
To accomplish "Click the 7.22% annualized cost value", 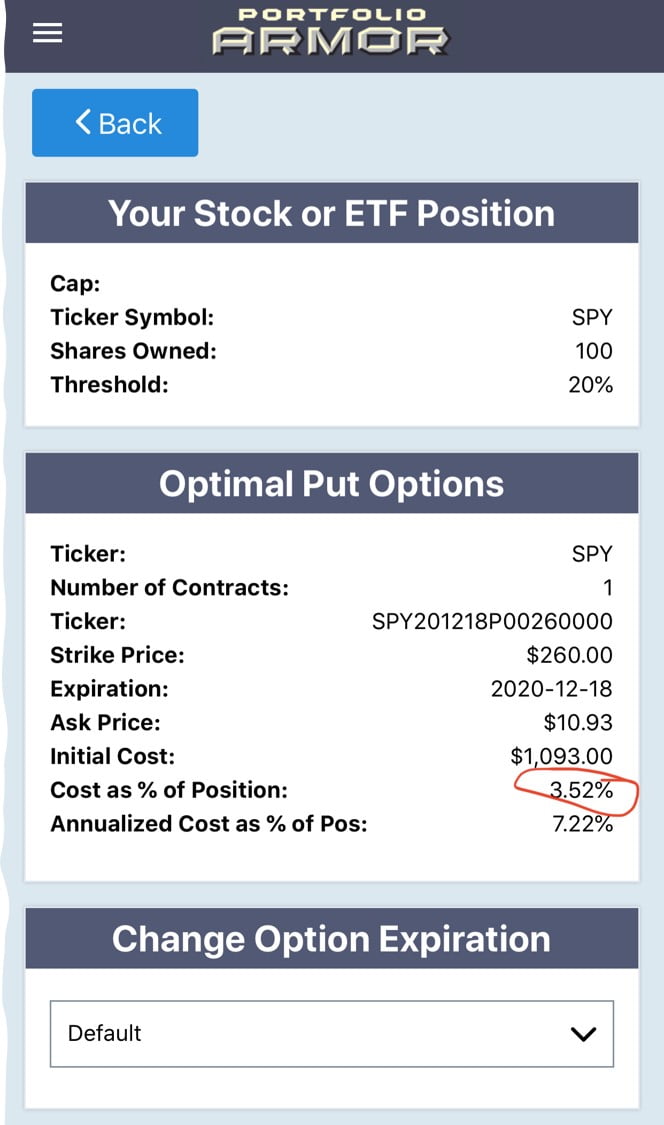I will click(x=583, y=824).
